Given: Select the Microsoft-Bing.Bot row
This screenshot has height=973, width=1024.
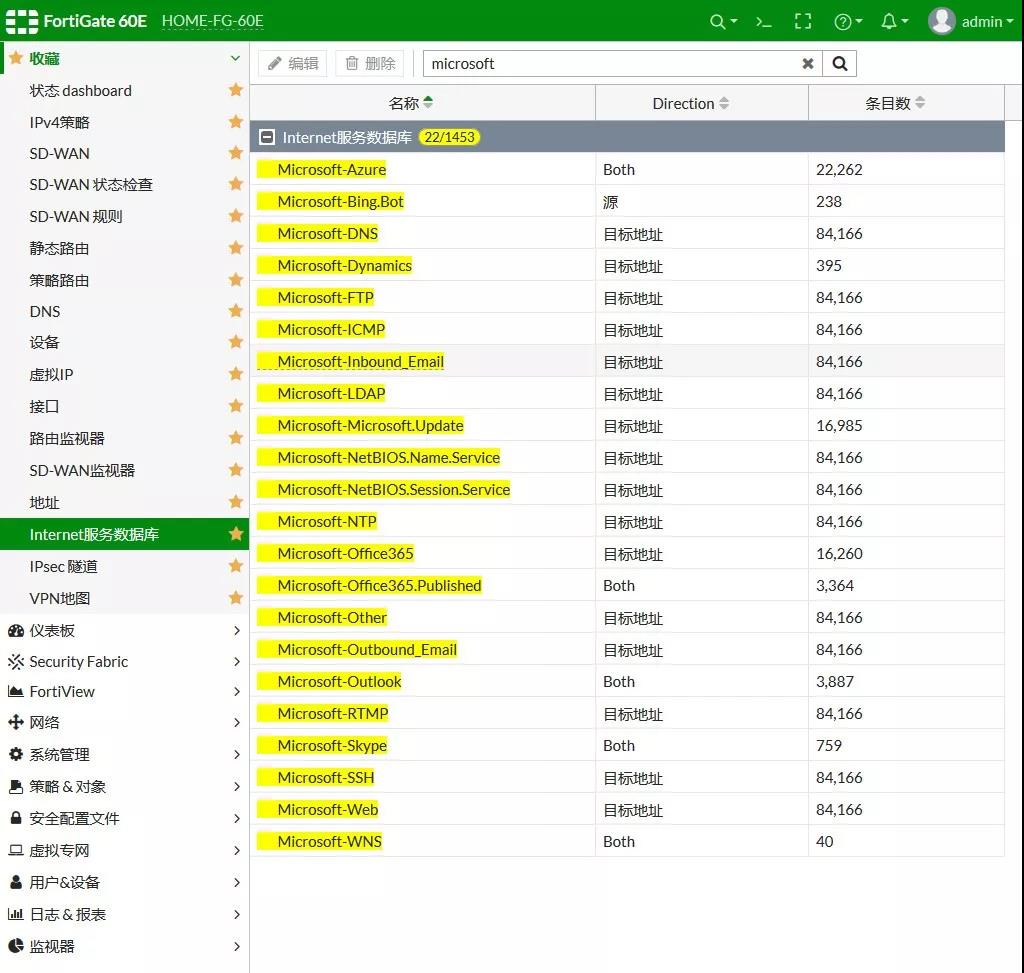Looking at the screenshot, I should coord(627,201).
